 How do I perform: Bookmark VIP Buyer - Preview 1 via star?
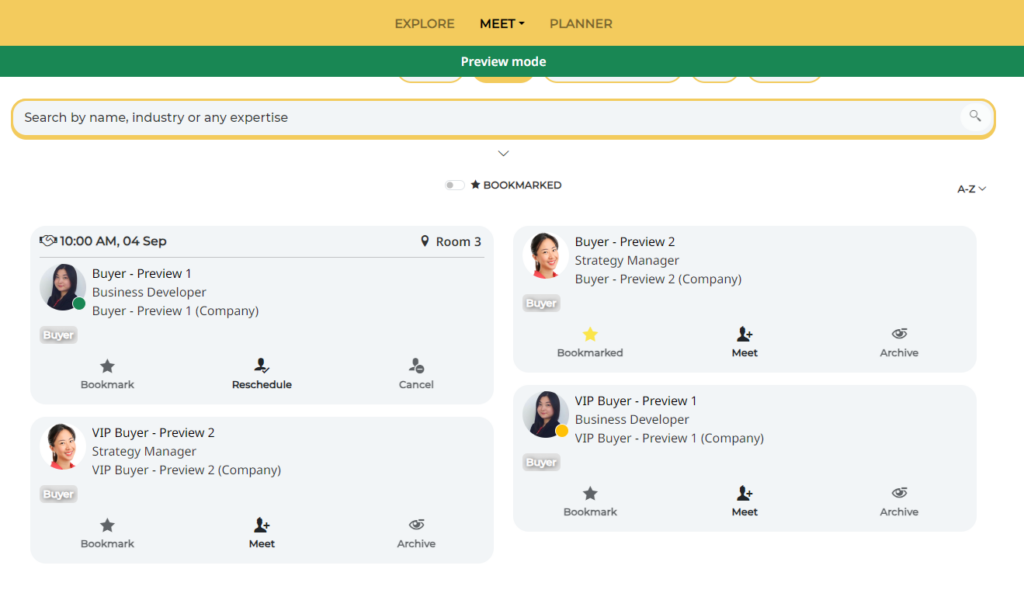pos(590,494)
